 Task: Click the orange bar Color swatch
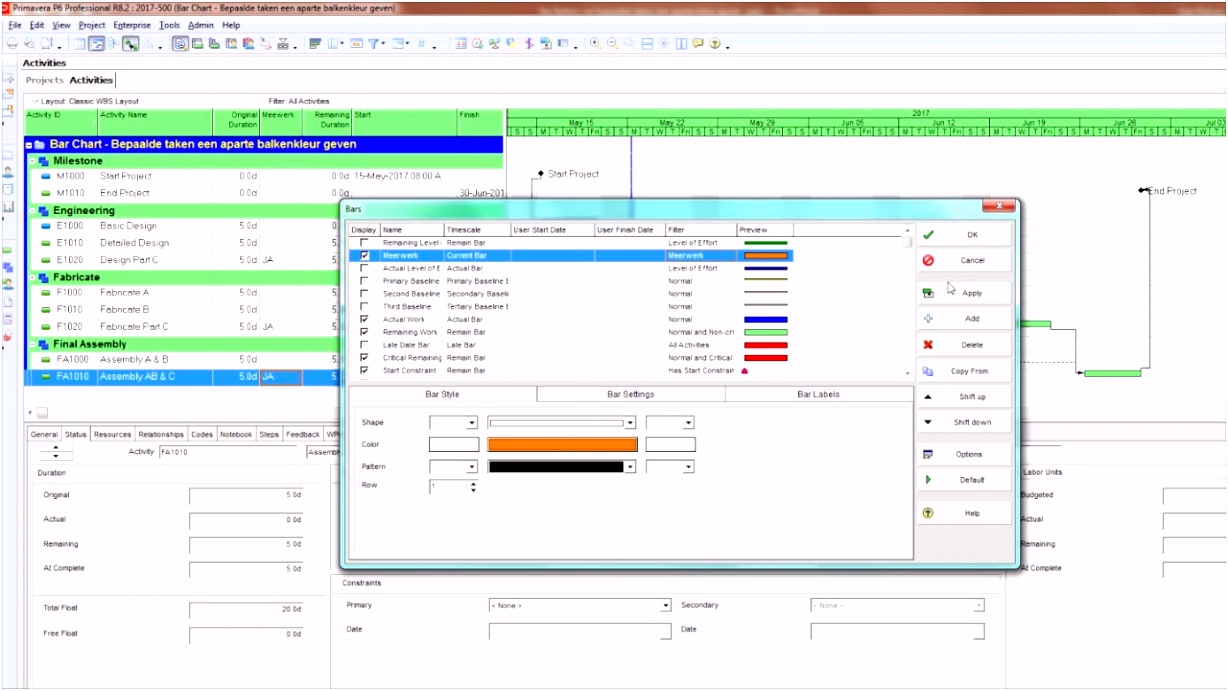pyautogui.click(x=562, y=445)
